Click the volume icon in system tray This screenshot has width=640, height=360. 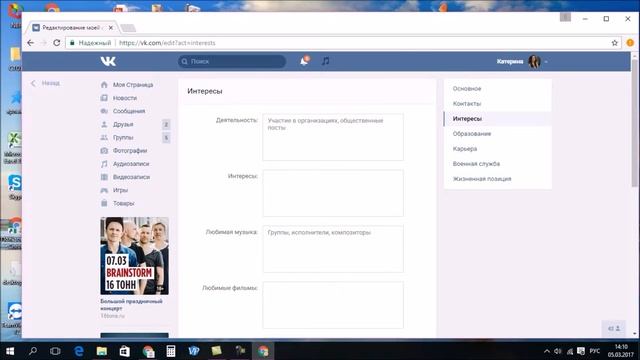(x=558, y=351)
